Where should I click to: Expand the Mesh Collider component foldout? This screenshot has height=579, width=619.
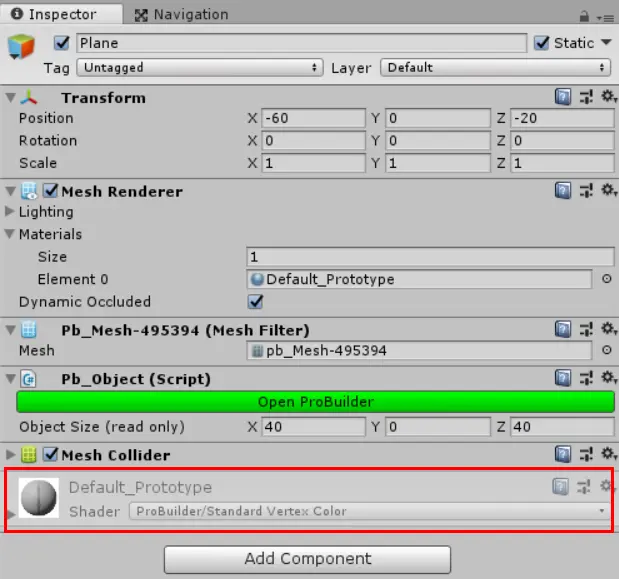click(x=11, y=455)
